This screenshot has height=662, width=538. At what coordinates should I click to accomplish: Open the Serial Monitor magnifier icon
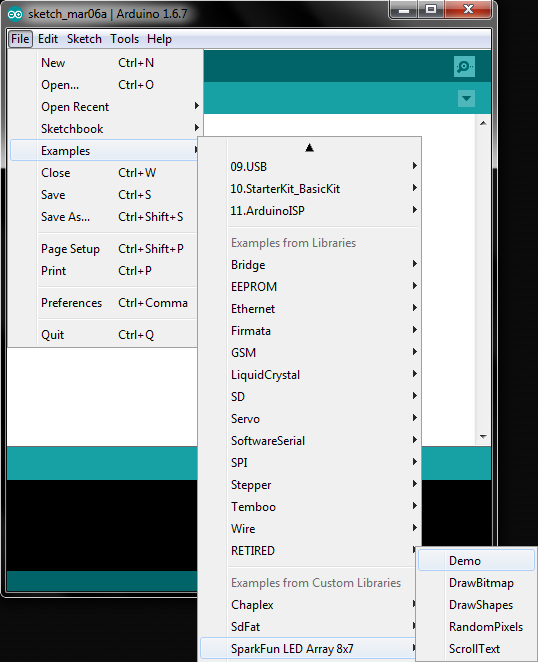pos(464,67)
